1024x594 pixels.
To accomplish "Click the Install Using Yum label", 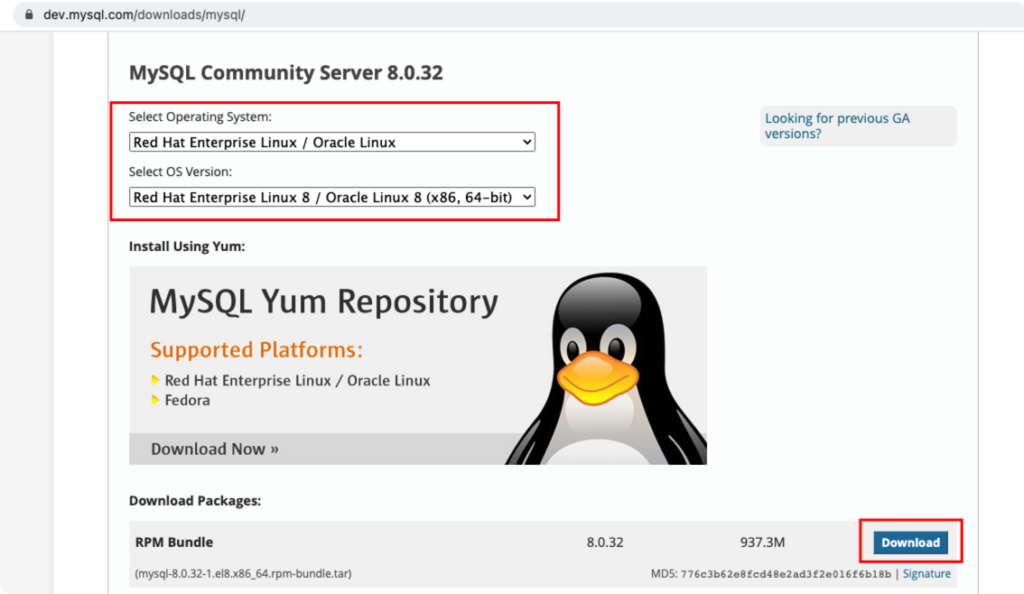I will coord(187,247).
